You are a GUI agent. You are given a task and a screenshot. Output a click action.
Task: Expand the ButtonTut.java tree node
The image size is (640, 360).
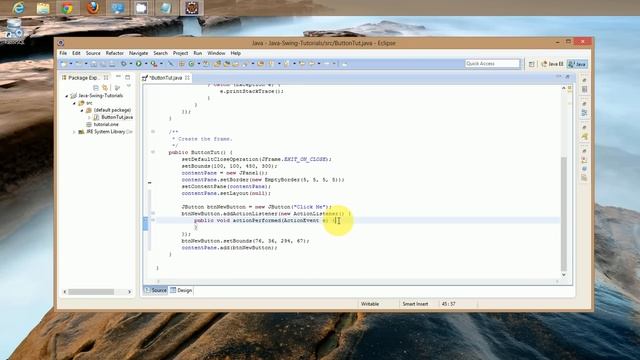[x=89, y=118]
